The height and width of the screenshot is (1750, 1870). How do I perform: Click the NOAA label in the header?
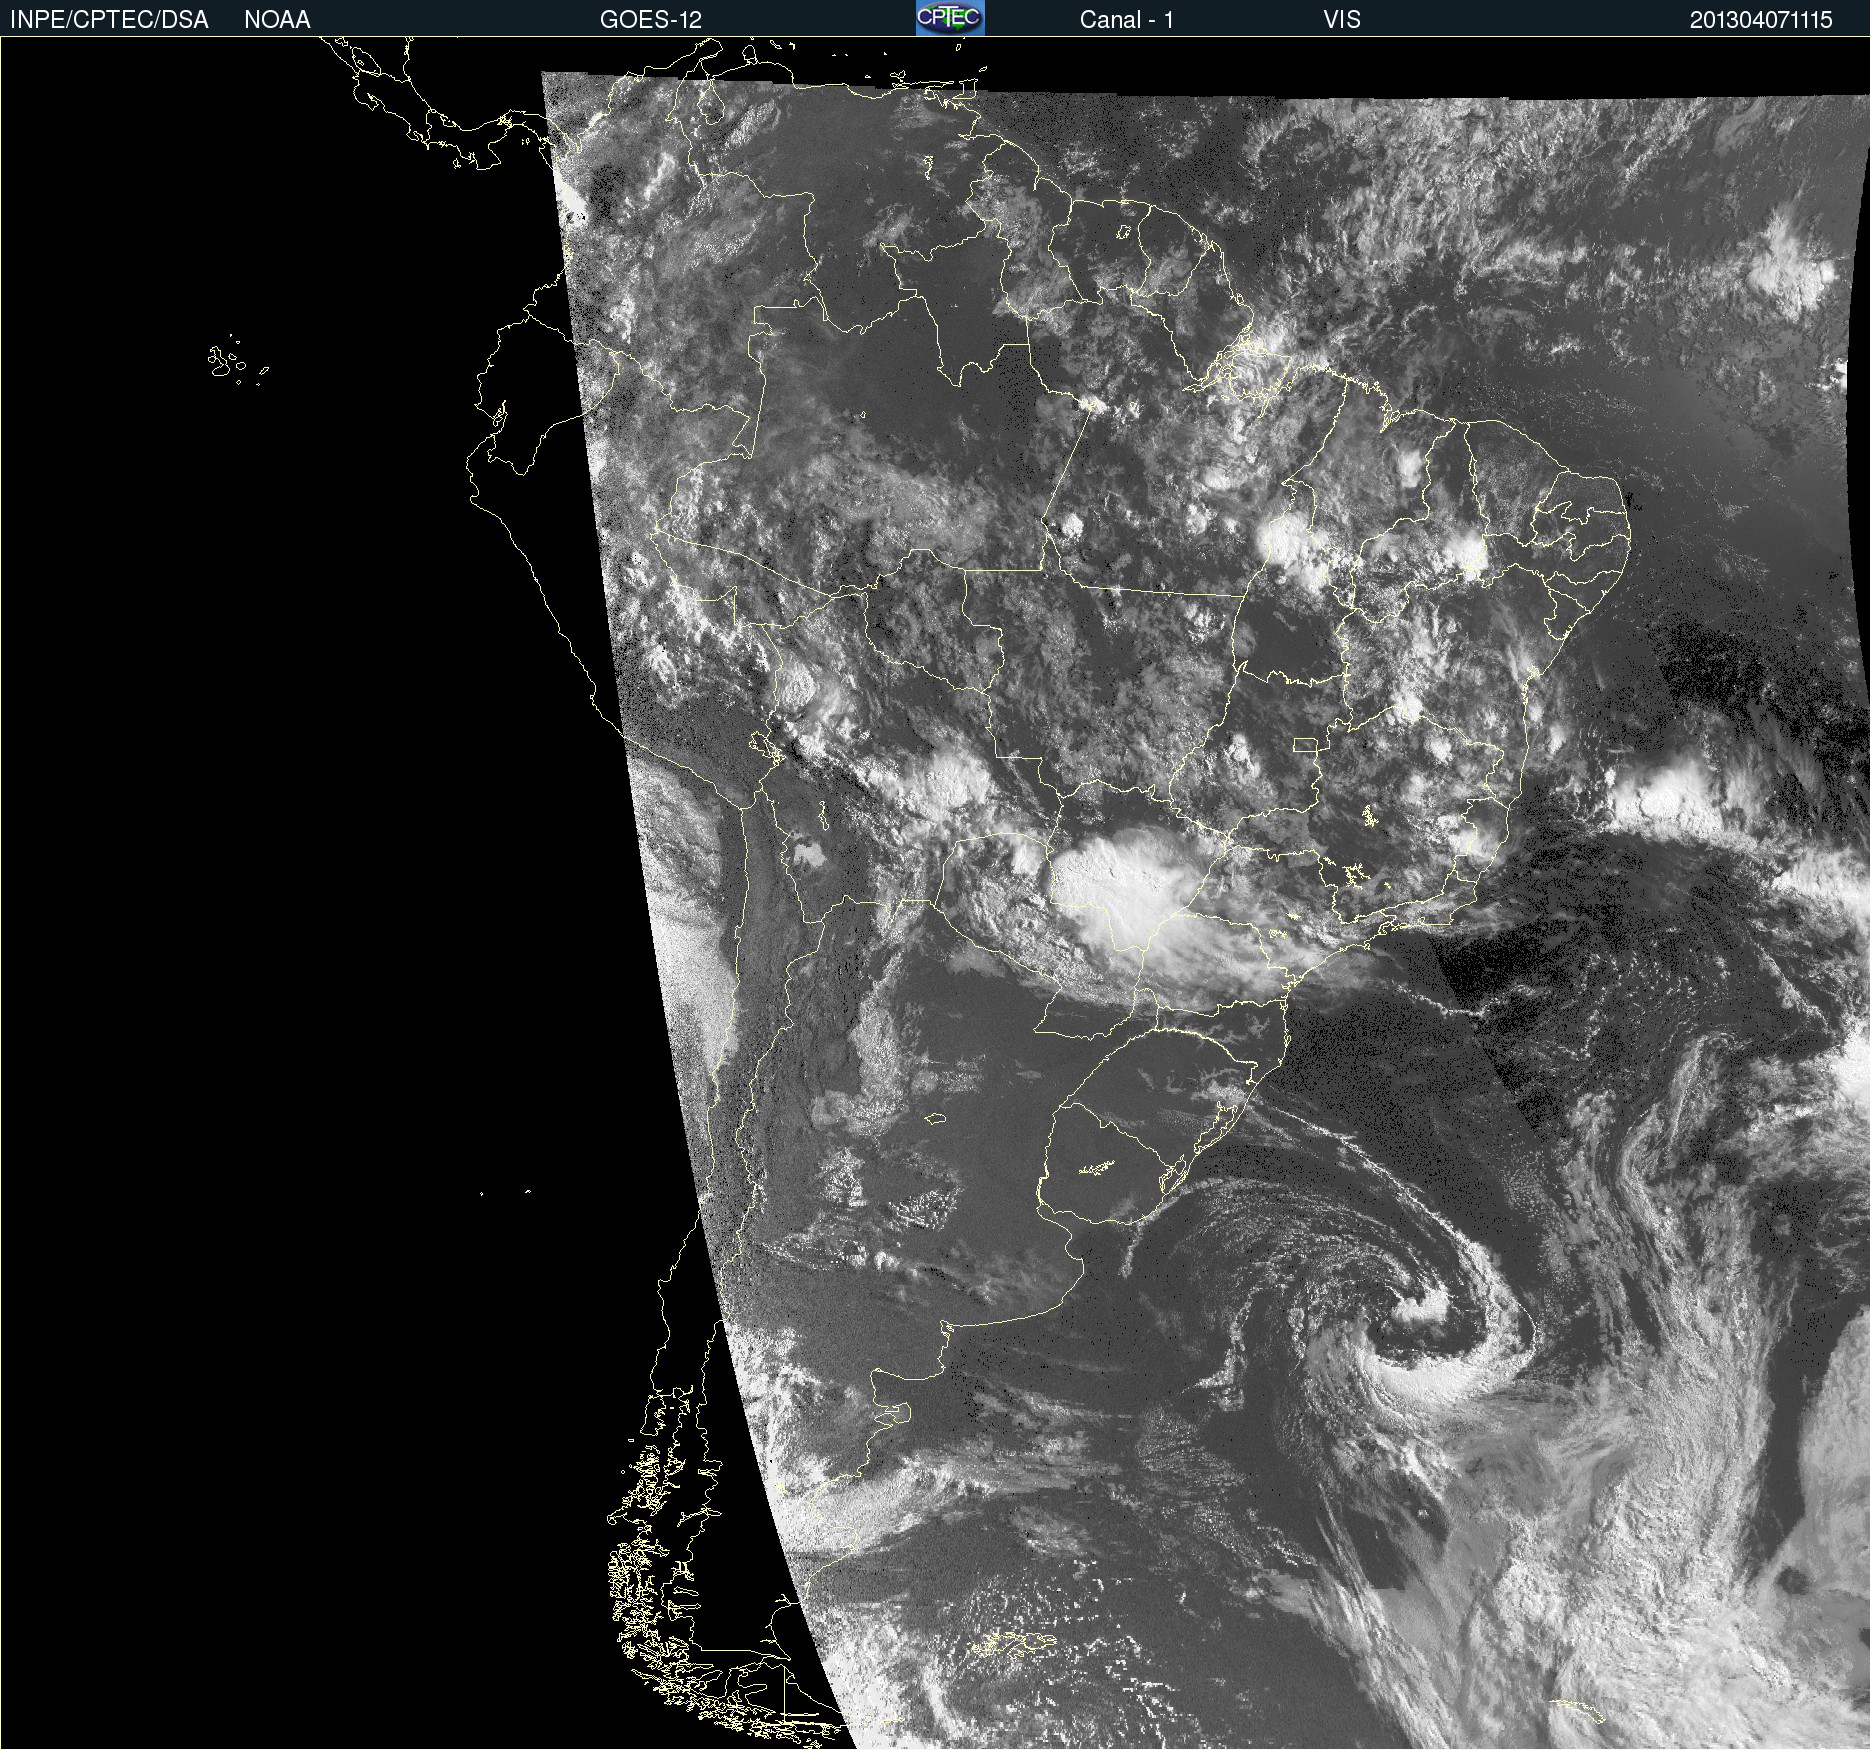coord(277,20)
